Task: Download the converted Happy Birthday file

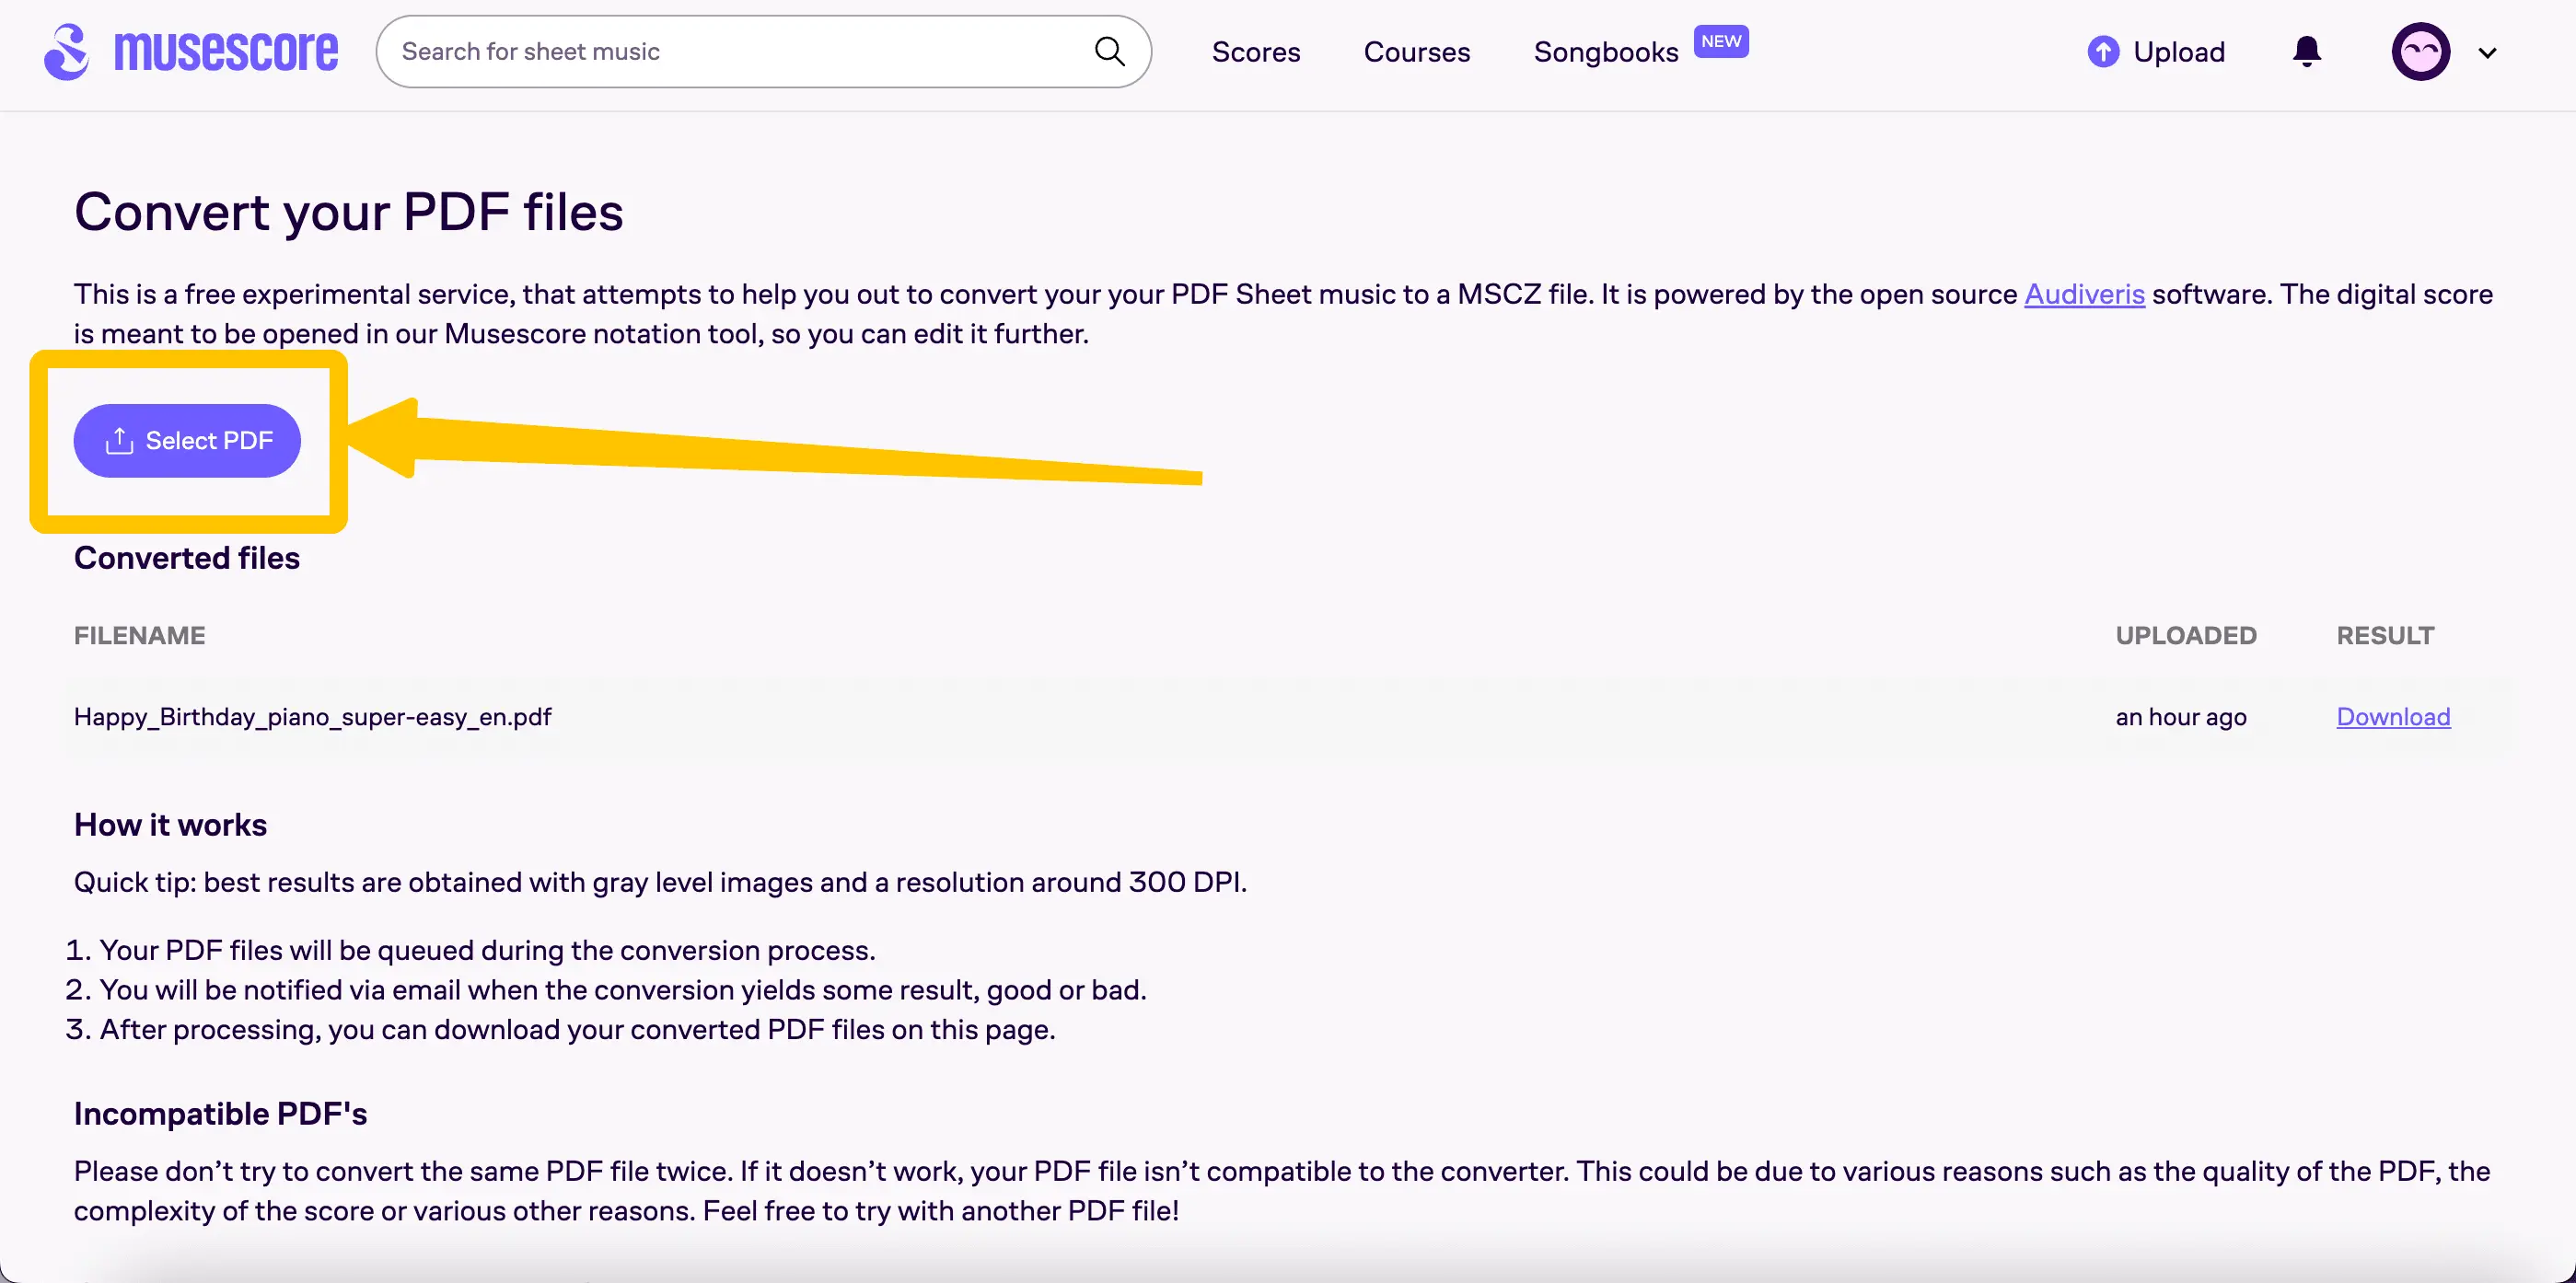Action: [2393, 717]
